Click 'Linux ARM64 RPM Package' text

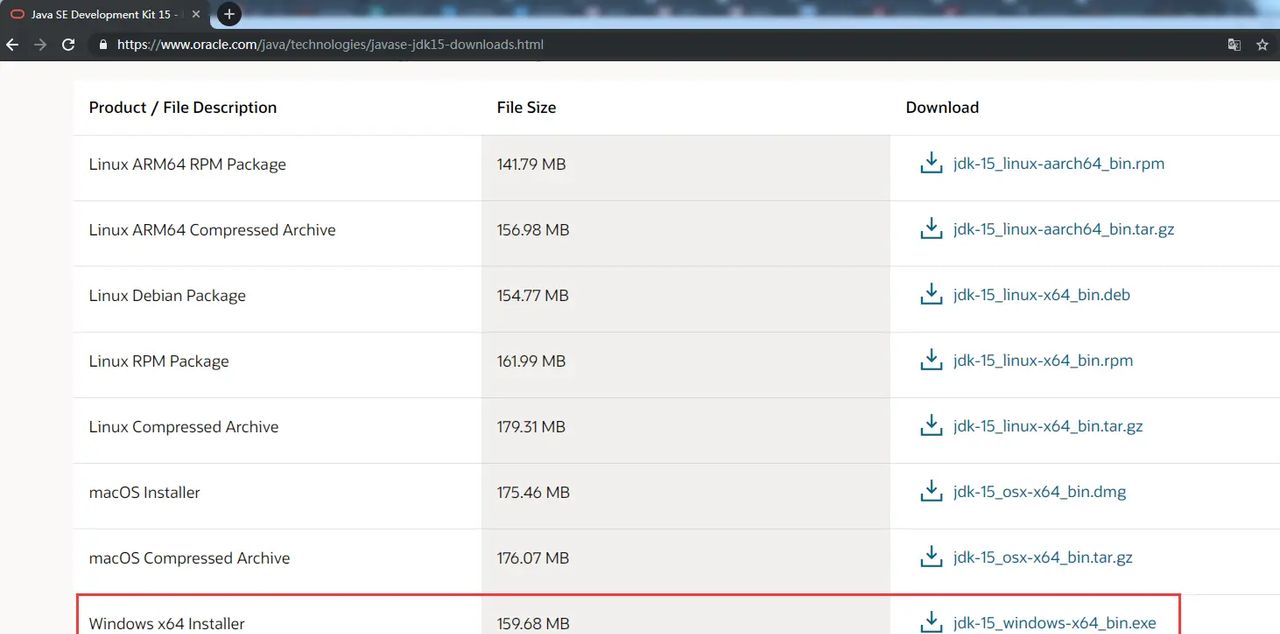pos(187,164)
